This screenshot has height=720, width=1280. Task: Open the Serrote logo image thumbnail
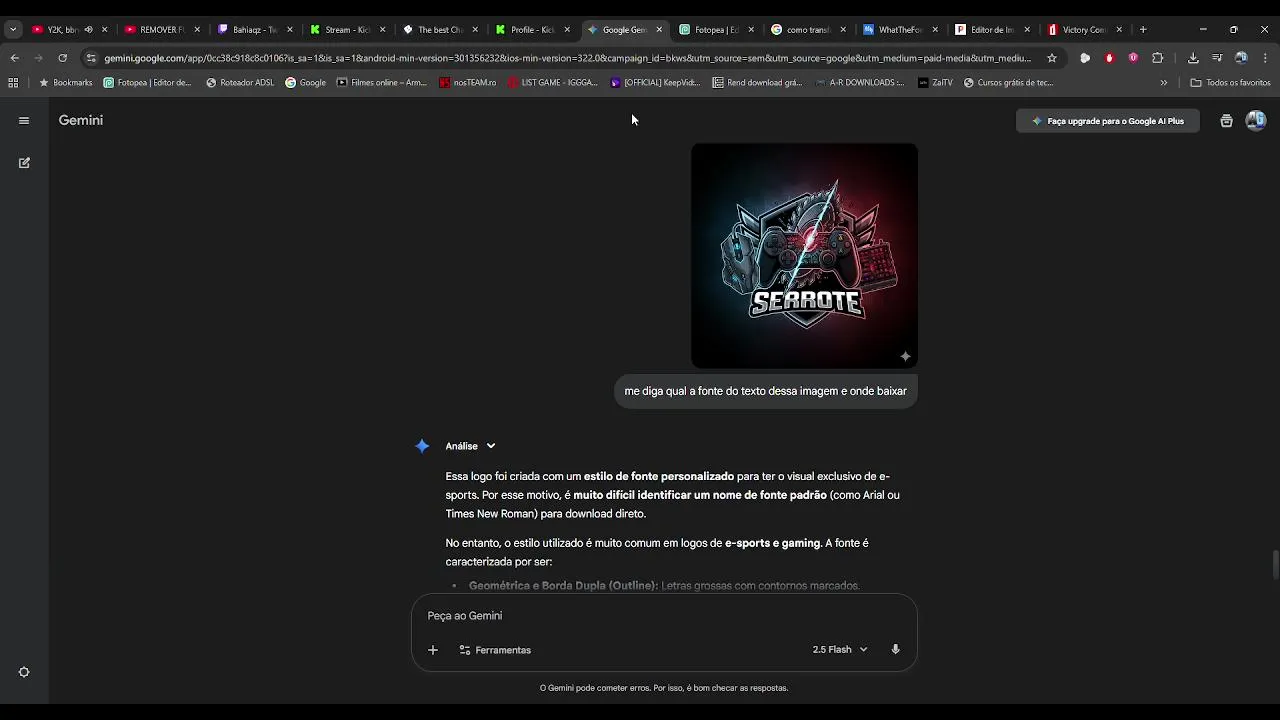click(805, 256)
